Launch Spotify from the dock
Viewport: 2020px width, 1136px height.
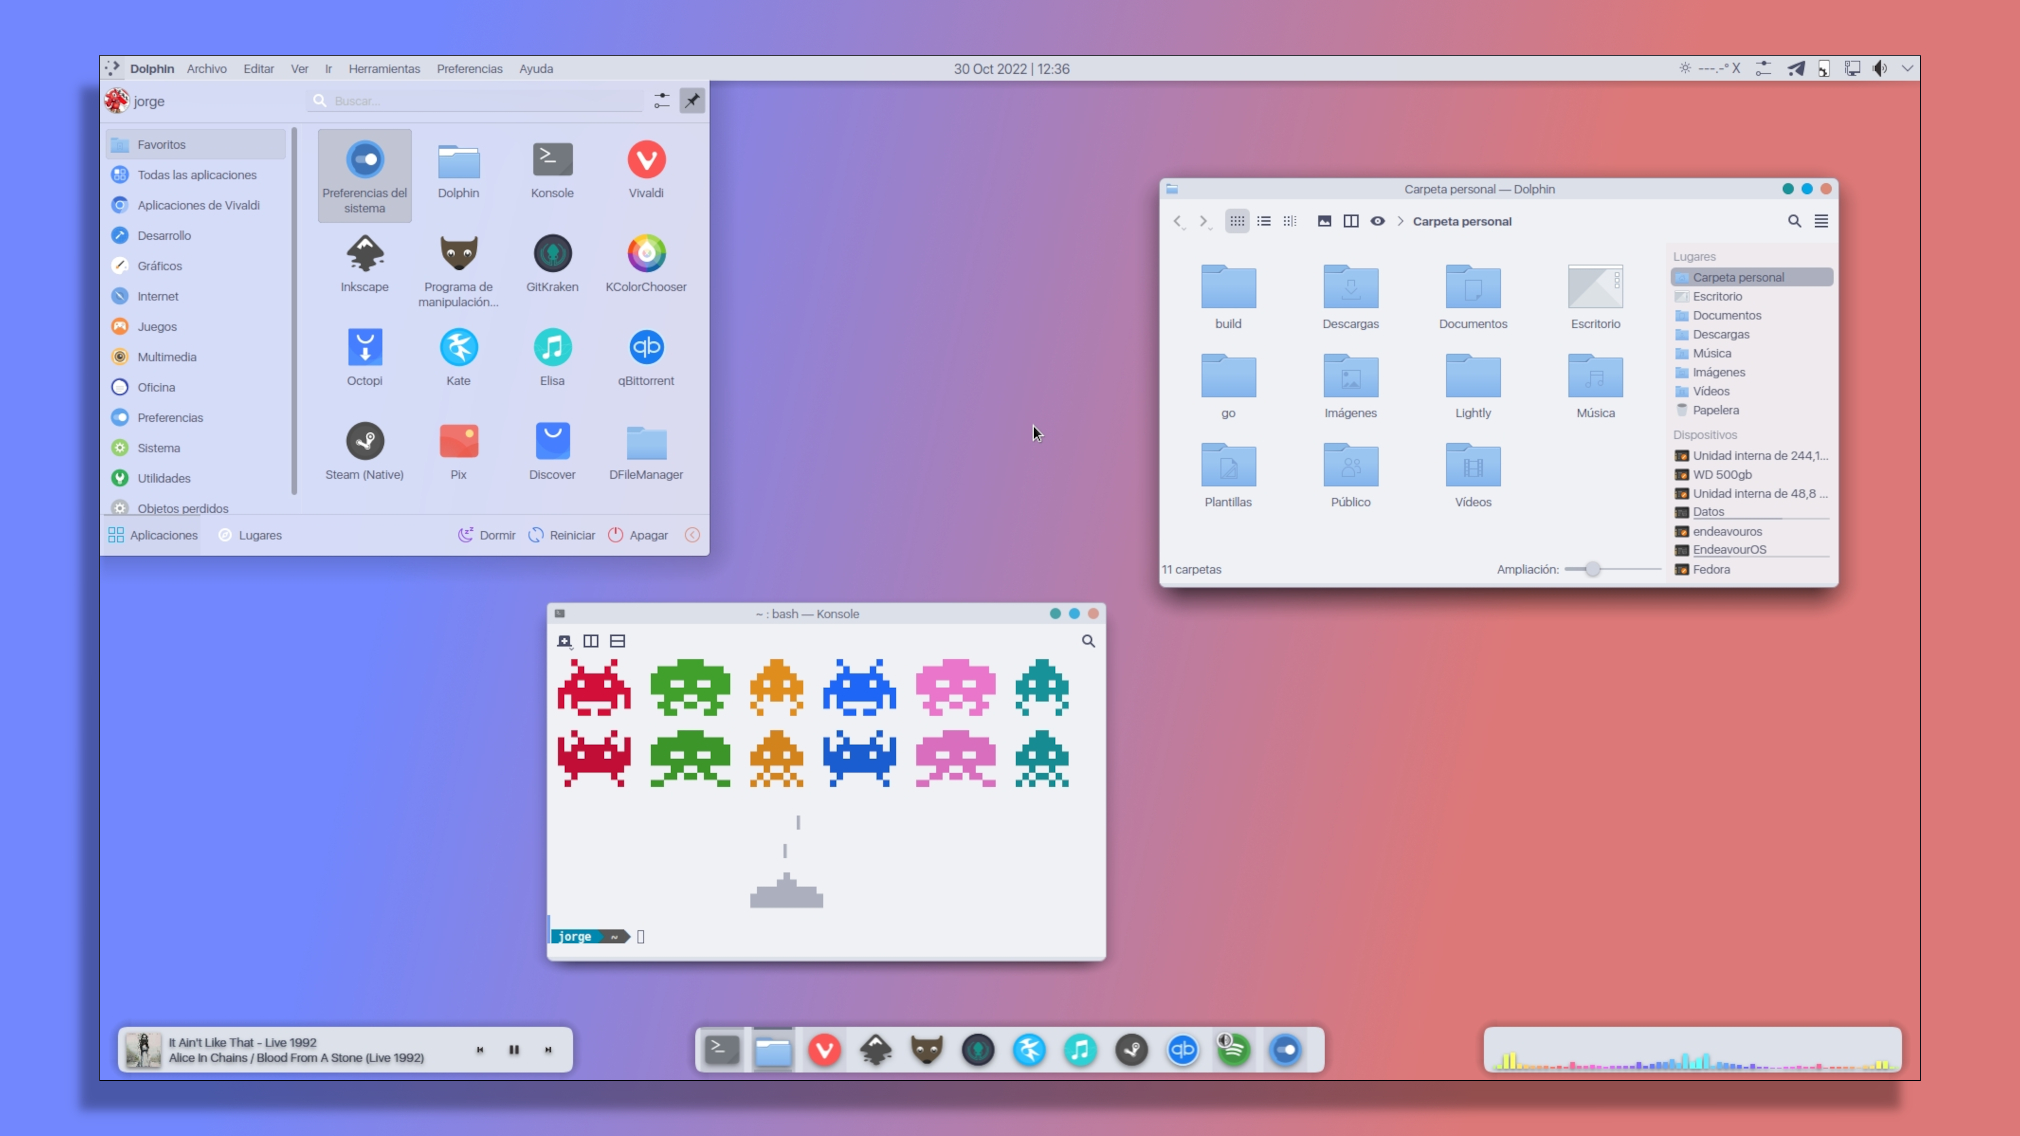pyautogui.click(x=1233, y=1049)
